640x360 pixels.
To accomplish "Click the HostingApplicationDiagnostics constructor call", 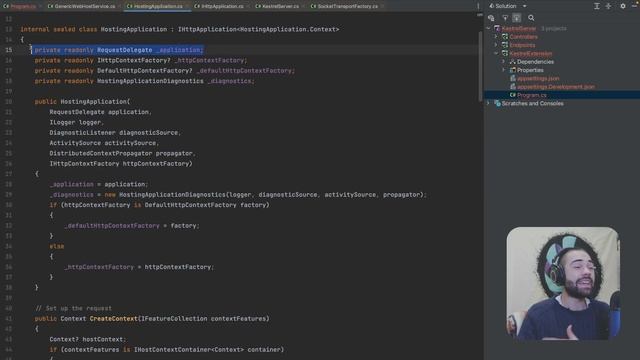I will point(172,195).
